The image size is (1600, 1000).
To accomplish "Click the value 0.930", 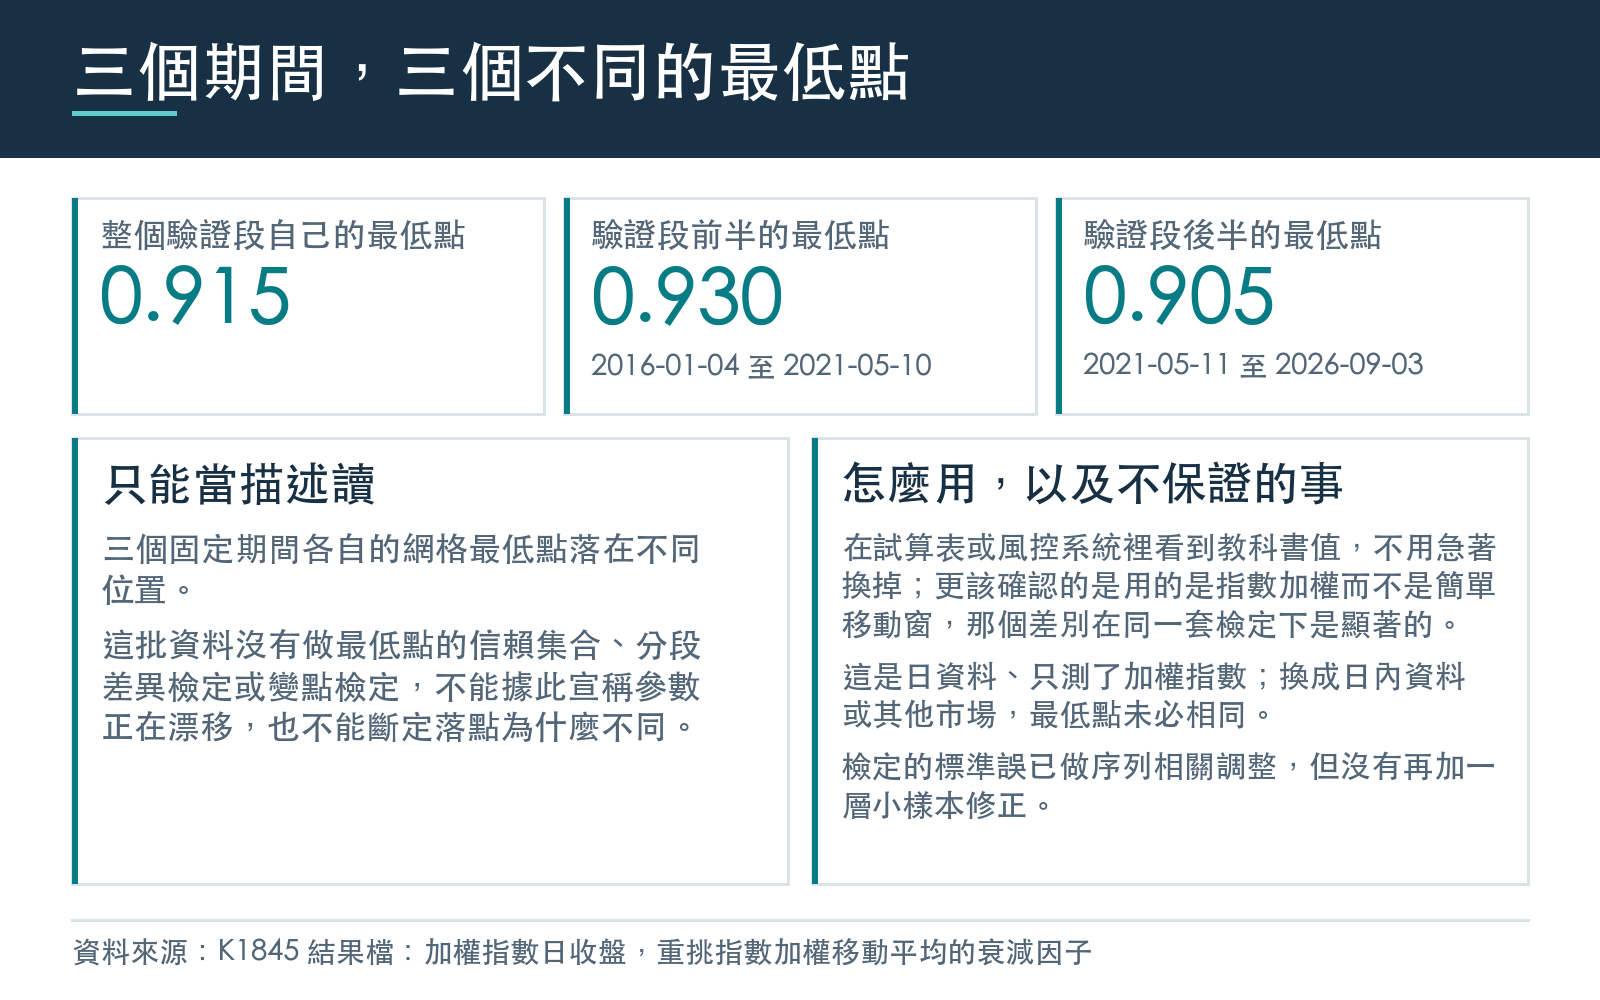I will pos(687,296).
